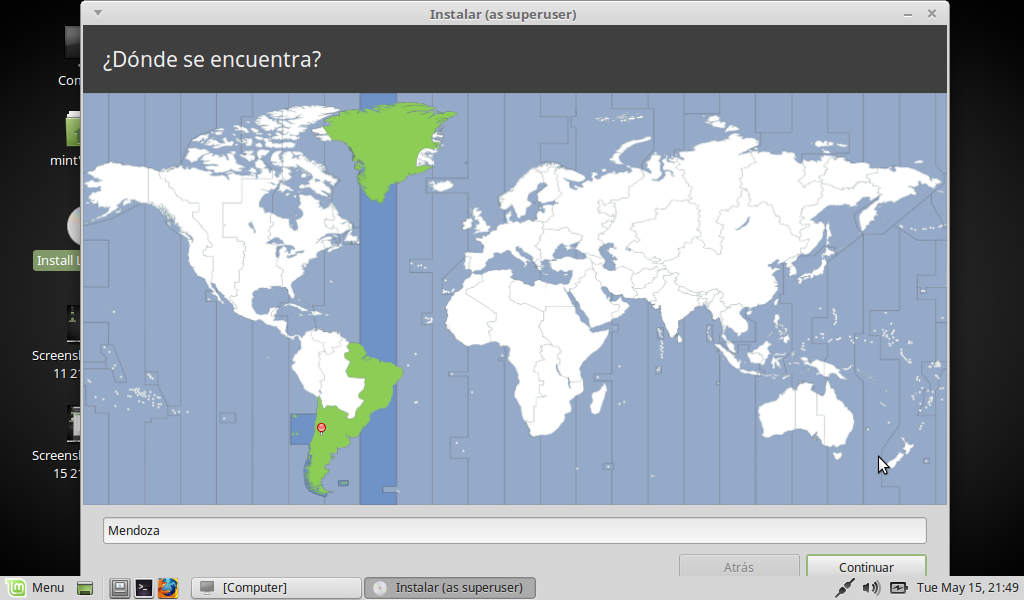This screenshot has width=1024, height=600.
Task: Open the file manager launcher in panel
Action: [x=119, y=587]
